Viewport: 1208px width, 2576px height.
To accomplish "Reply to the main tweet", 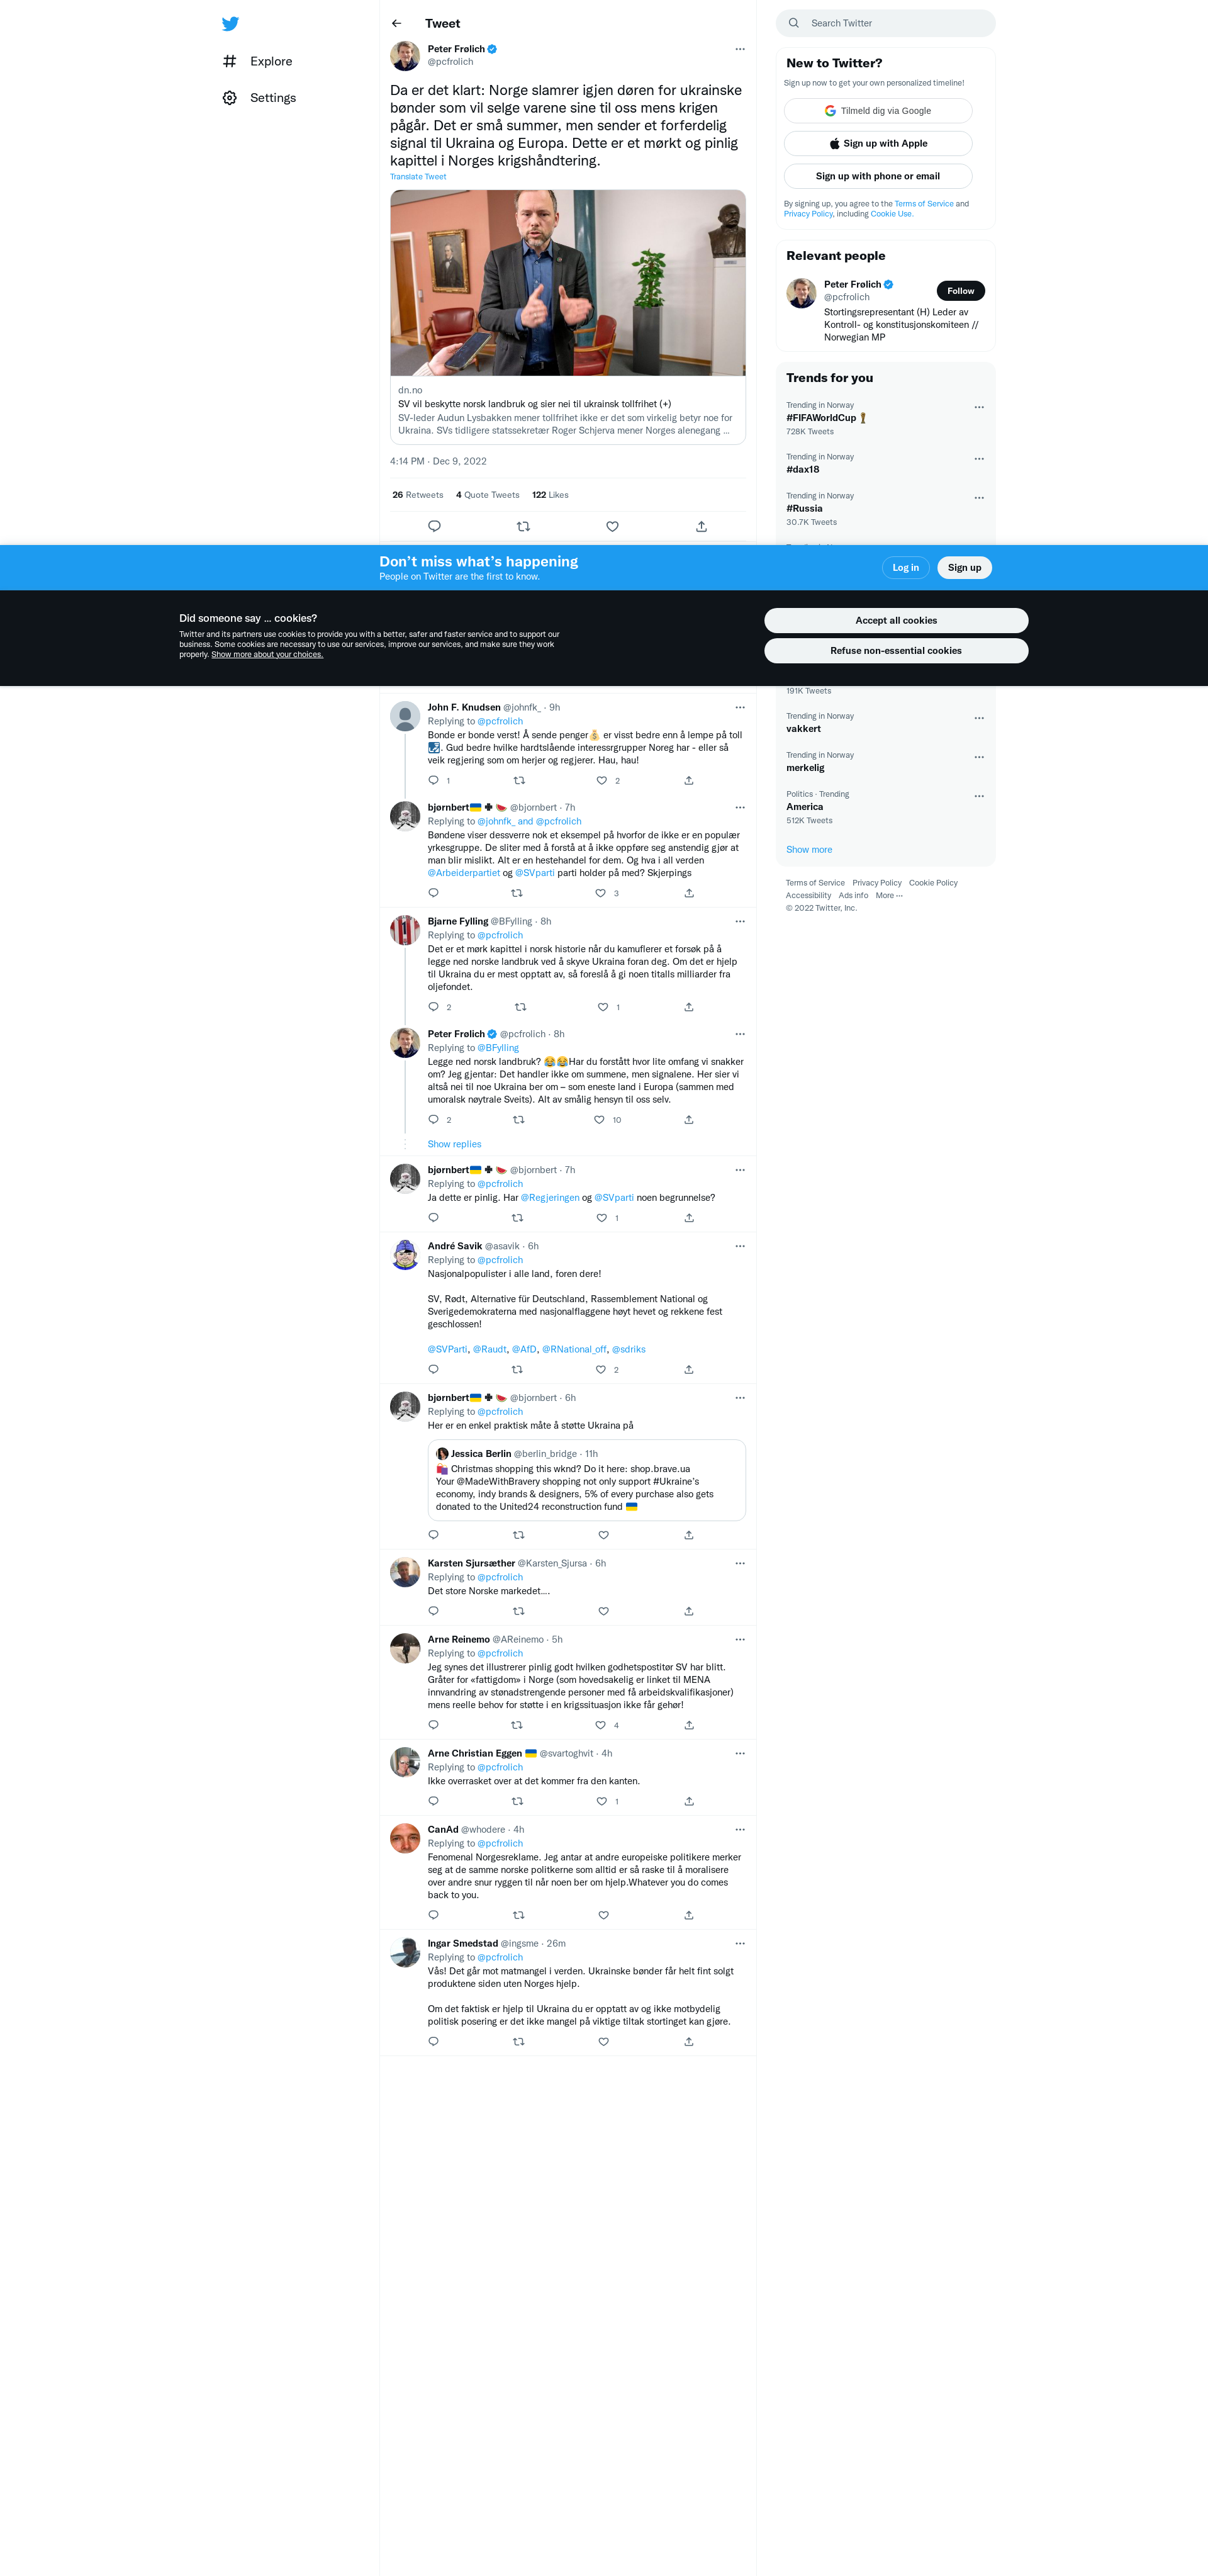I will click(x=434, y=526).
